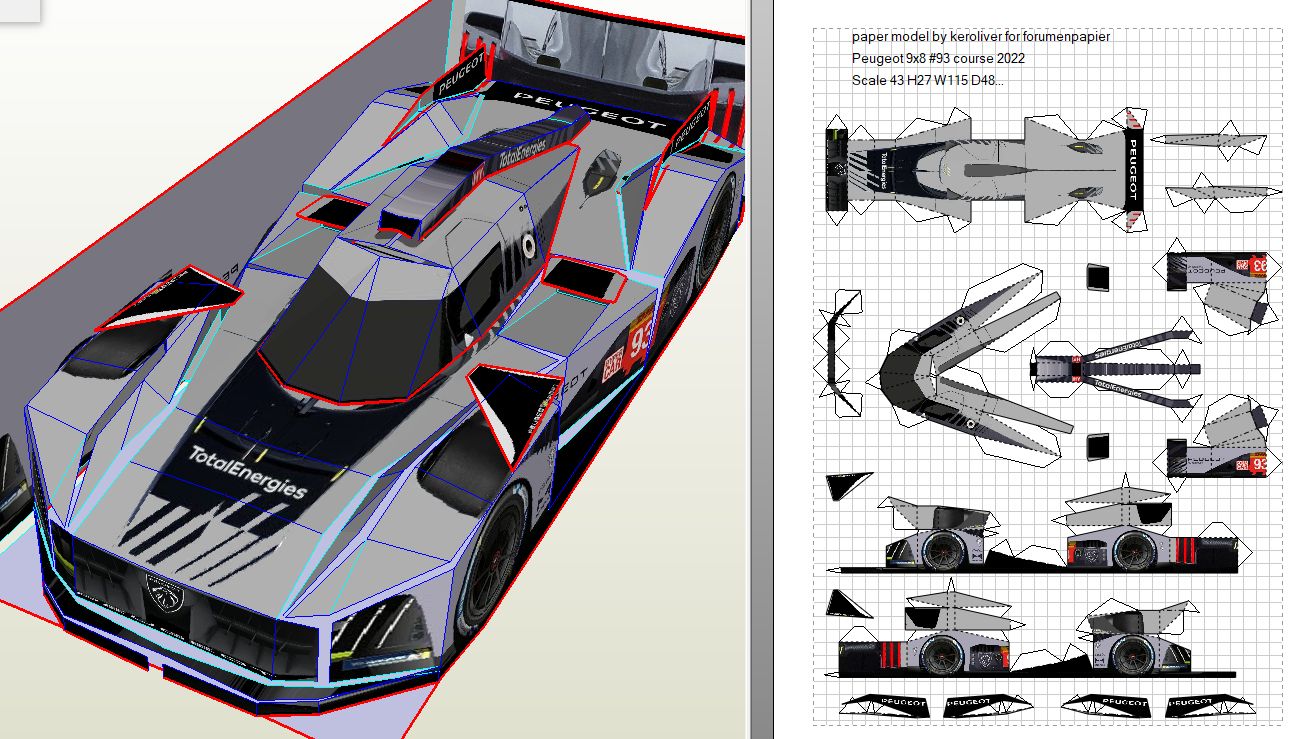Click the 'Peugeot 9x8 #93 course 2022' text
This screenshot has width=1306, height=739.
coord(937,58)
